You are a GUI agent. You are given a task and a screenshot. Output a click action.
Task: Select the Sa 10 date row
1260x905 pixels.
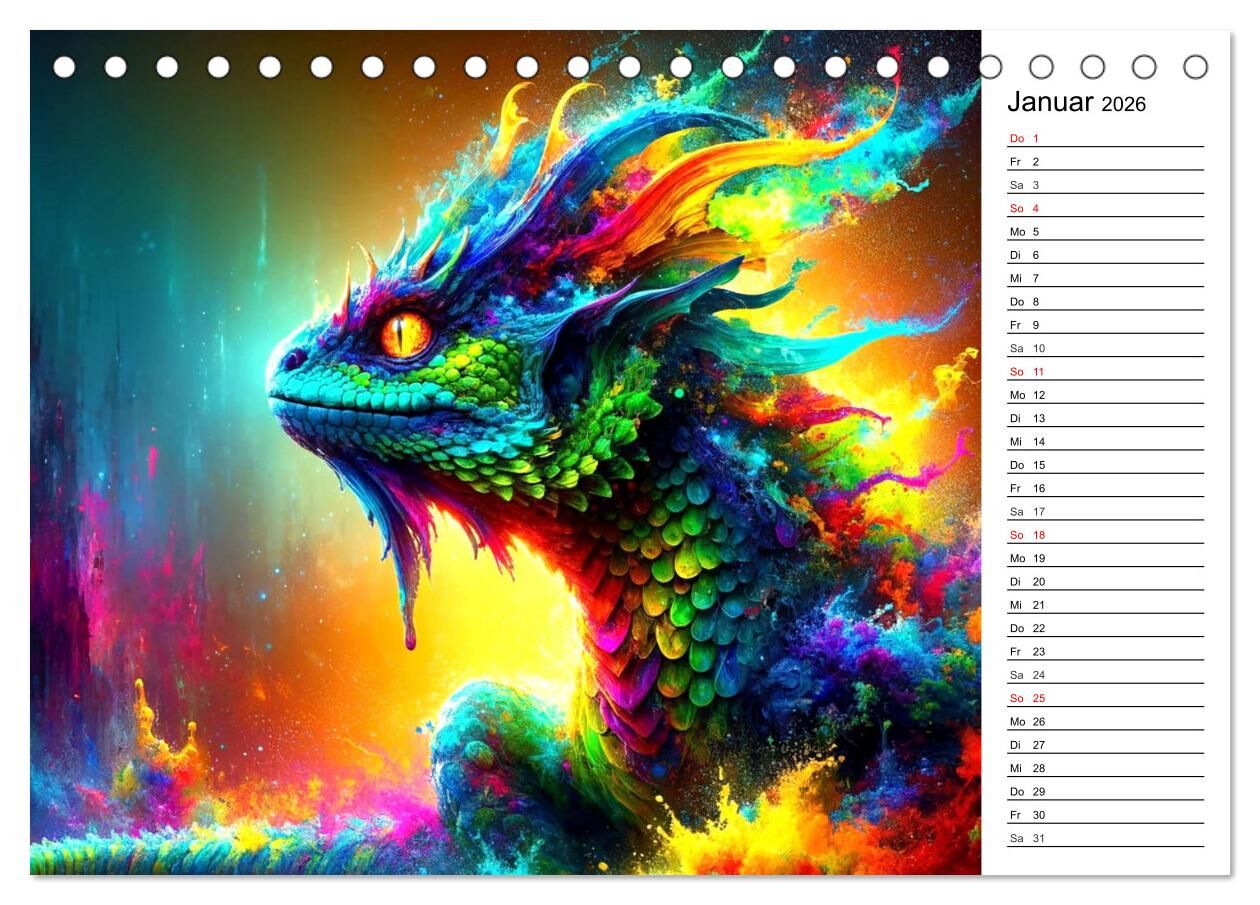click(x=1104, y=349)
